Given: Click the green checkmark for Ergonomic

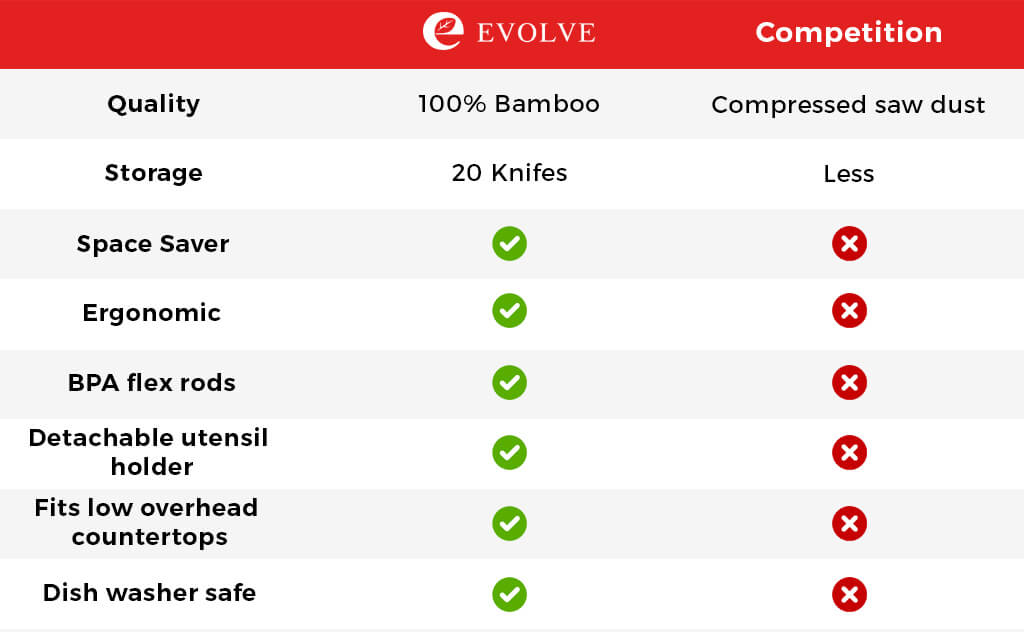Looking at the screenshot, I should tap(509, 311).
